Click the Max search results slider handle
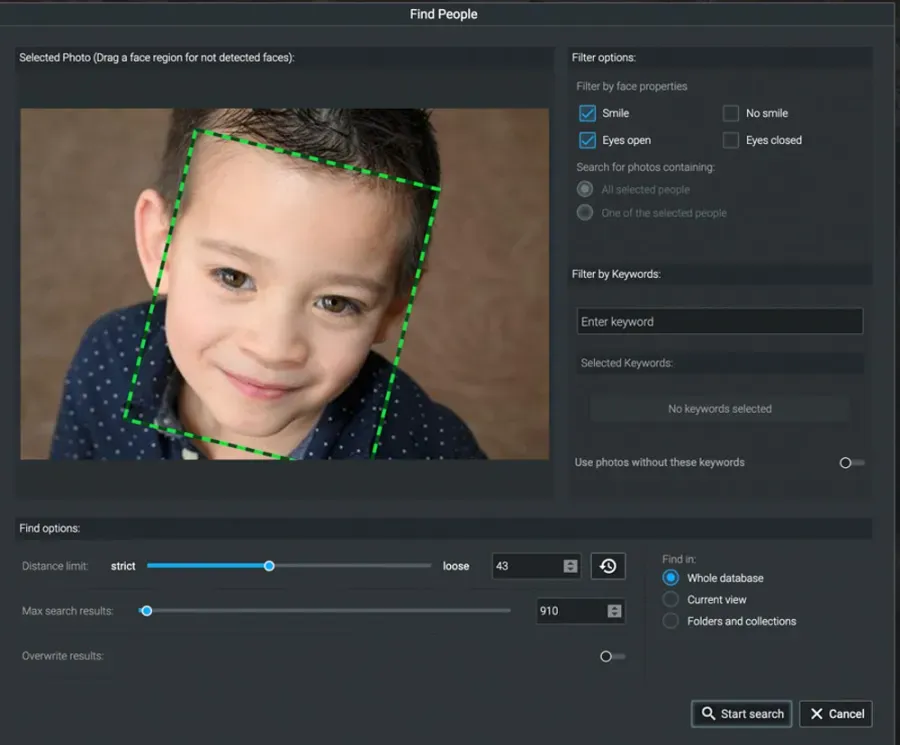900x745 pixels. (x=147, y=611)
